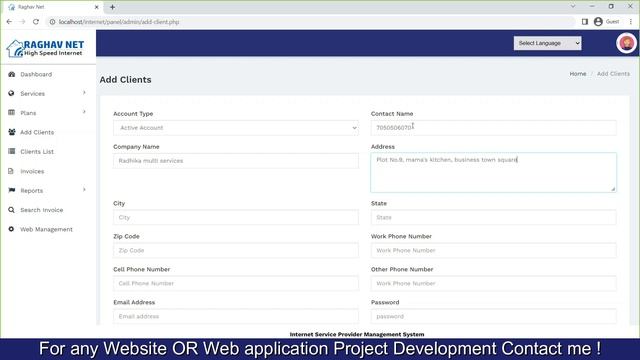Expand the Reports submenu arrow
Viewport: 640px width, 360px height.
(84, 190)
